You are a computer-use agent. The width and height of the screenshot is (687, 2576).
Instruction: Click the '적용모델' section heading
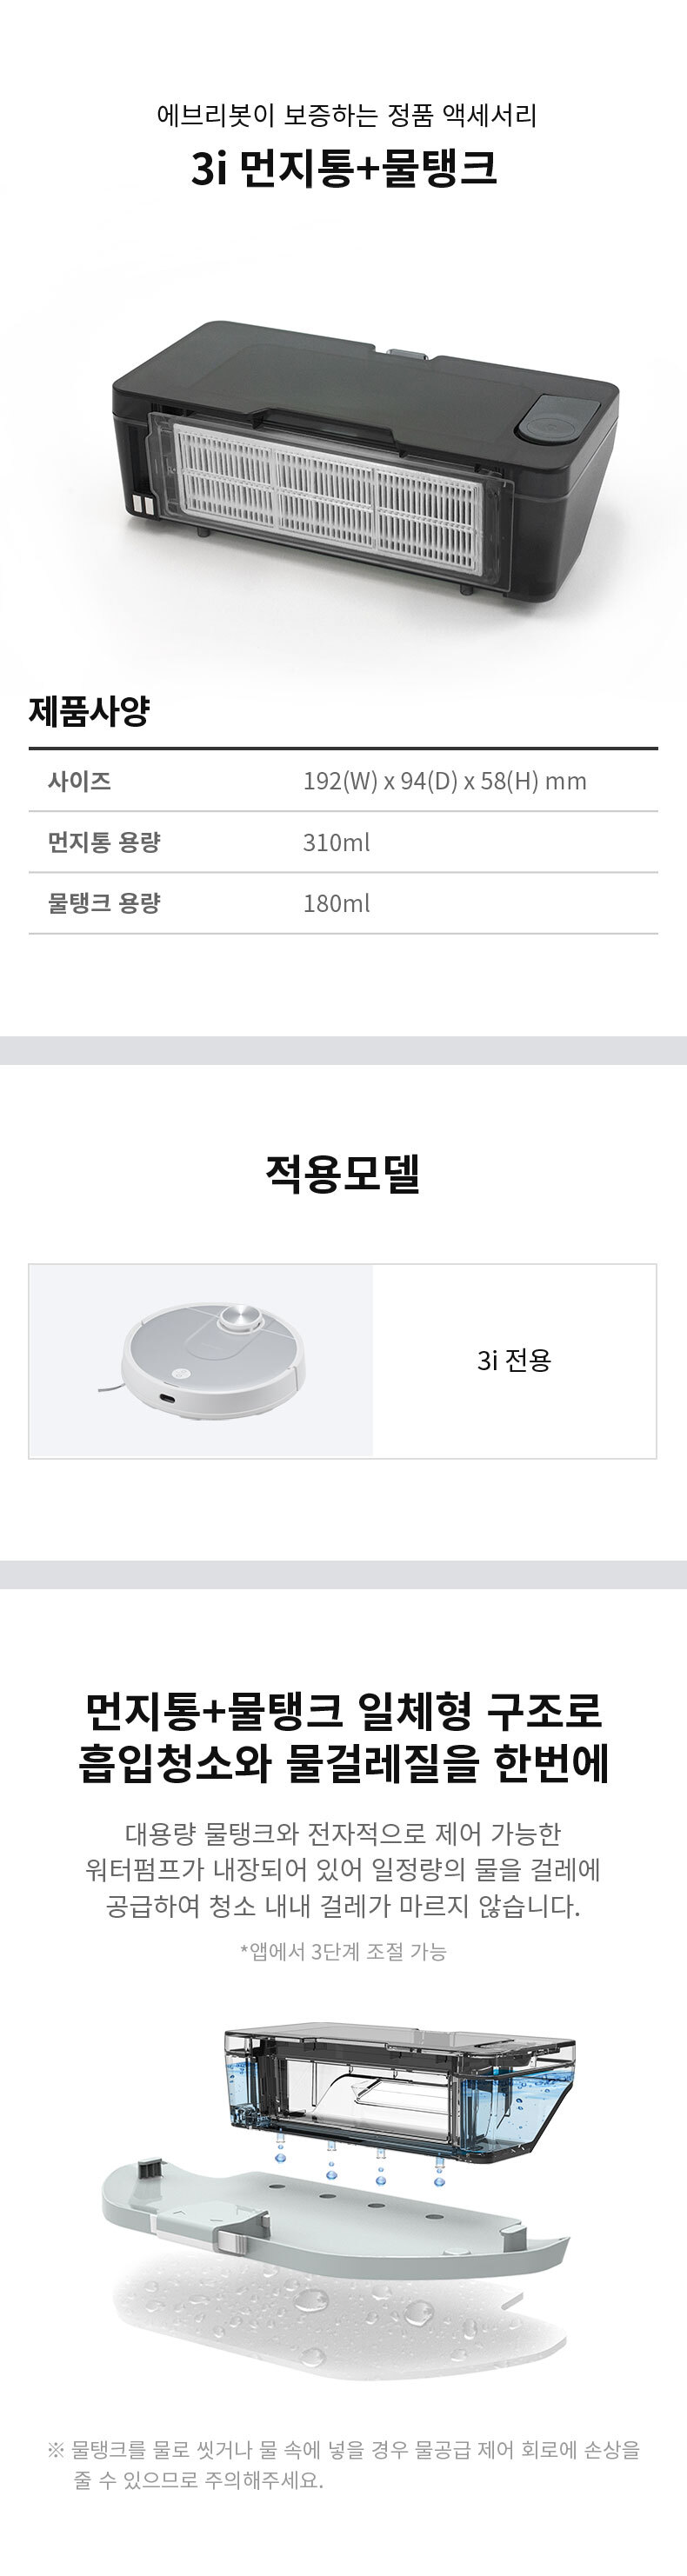[x=343, y=1173]
